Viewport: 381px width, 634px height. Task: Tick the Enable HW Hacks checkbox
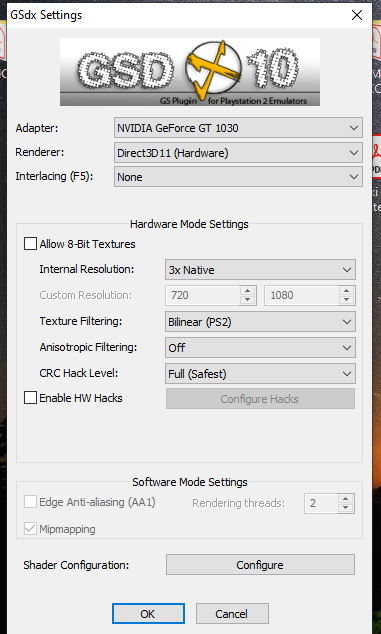tap(30, 398)
